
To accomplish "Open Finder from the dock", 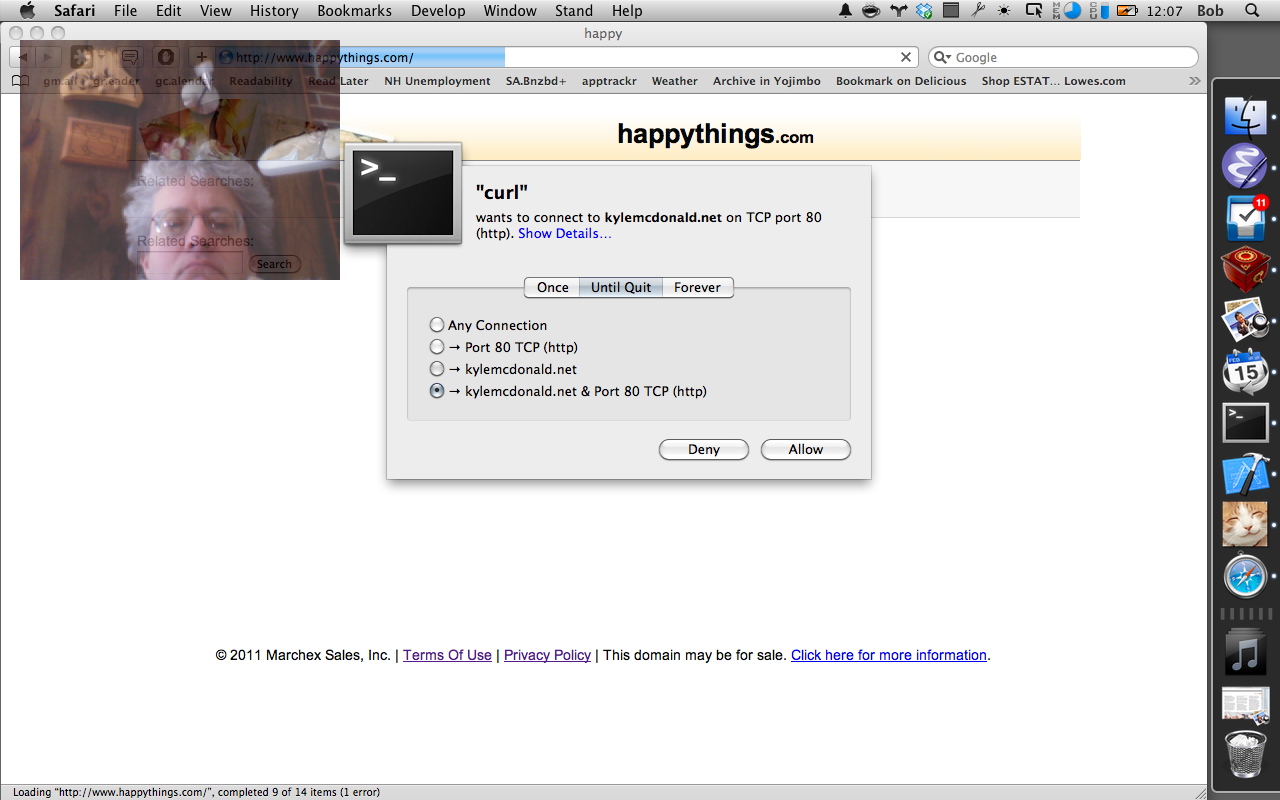I will point(1245,116).
